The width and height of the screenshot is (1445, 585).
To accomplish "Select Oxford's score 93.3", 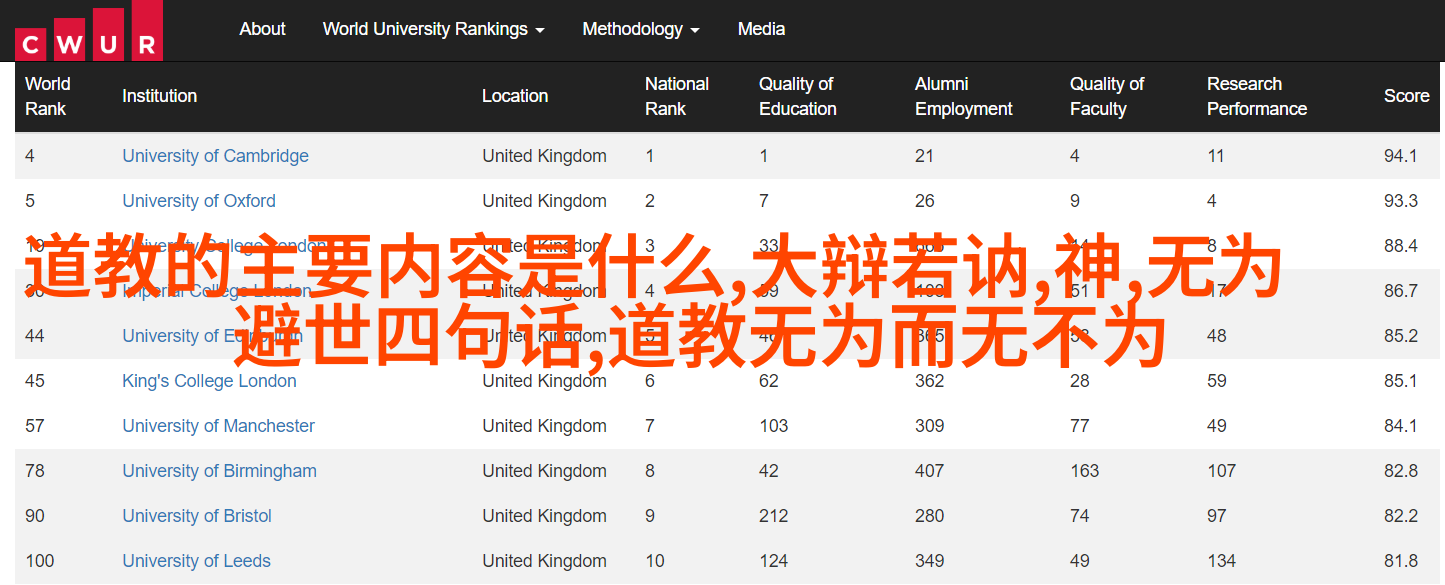I will click(1401, 201).
